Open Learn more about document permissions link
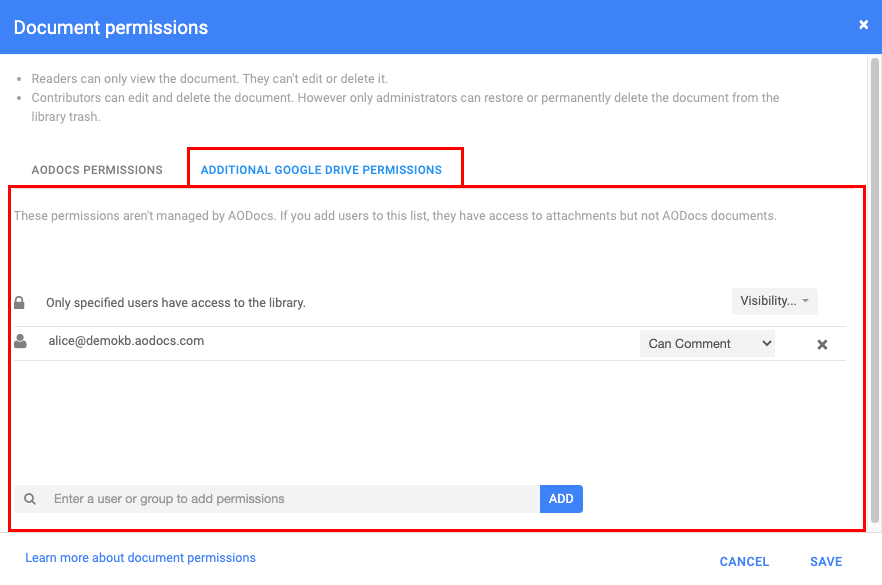This screenshot has height=585, width=882. [x=140, y=557]
